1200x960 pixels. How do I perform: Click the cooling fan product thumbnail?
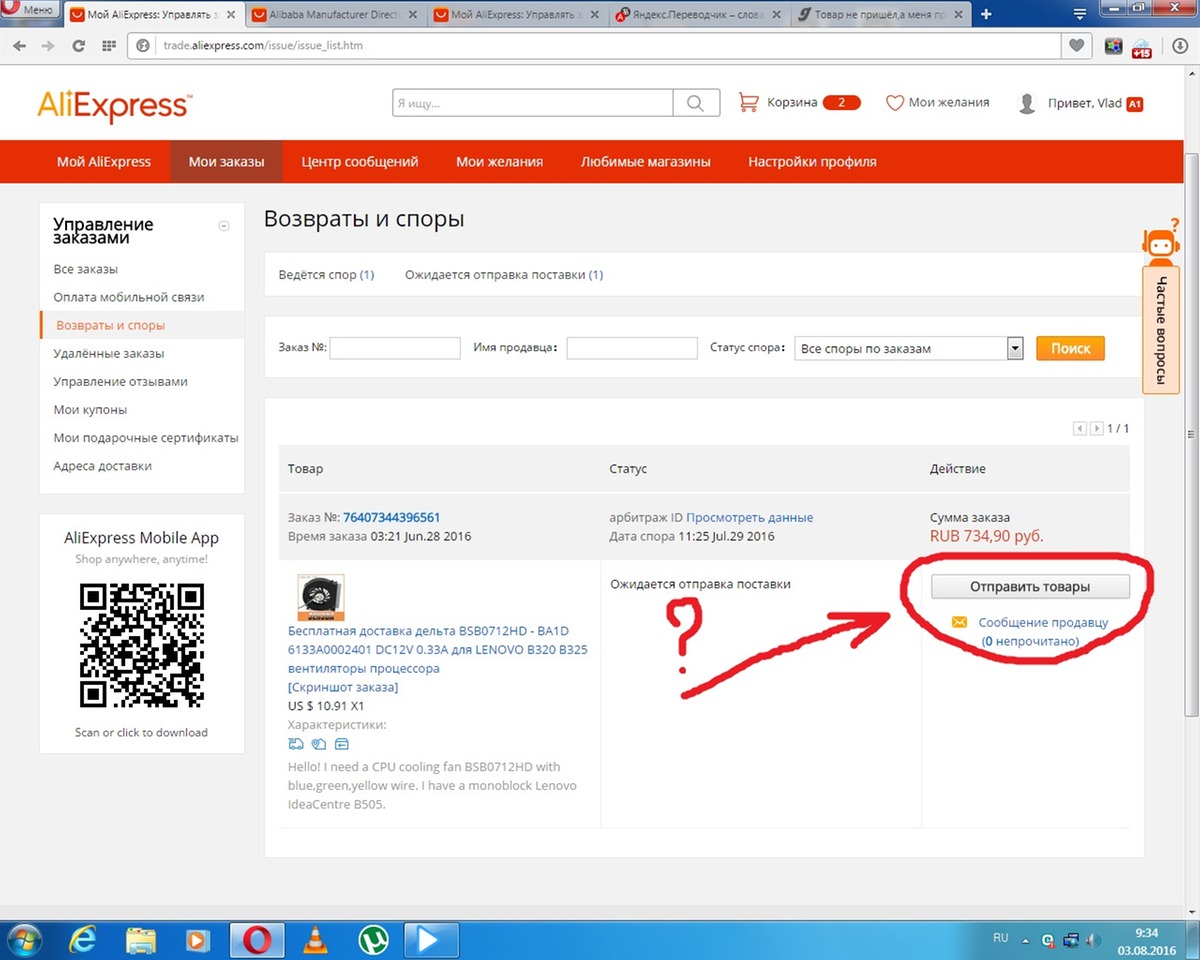[321, 597]
